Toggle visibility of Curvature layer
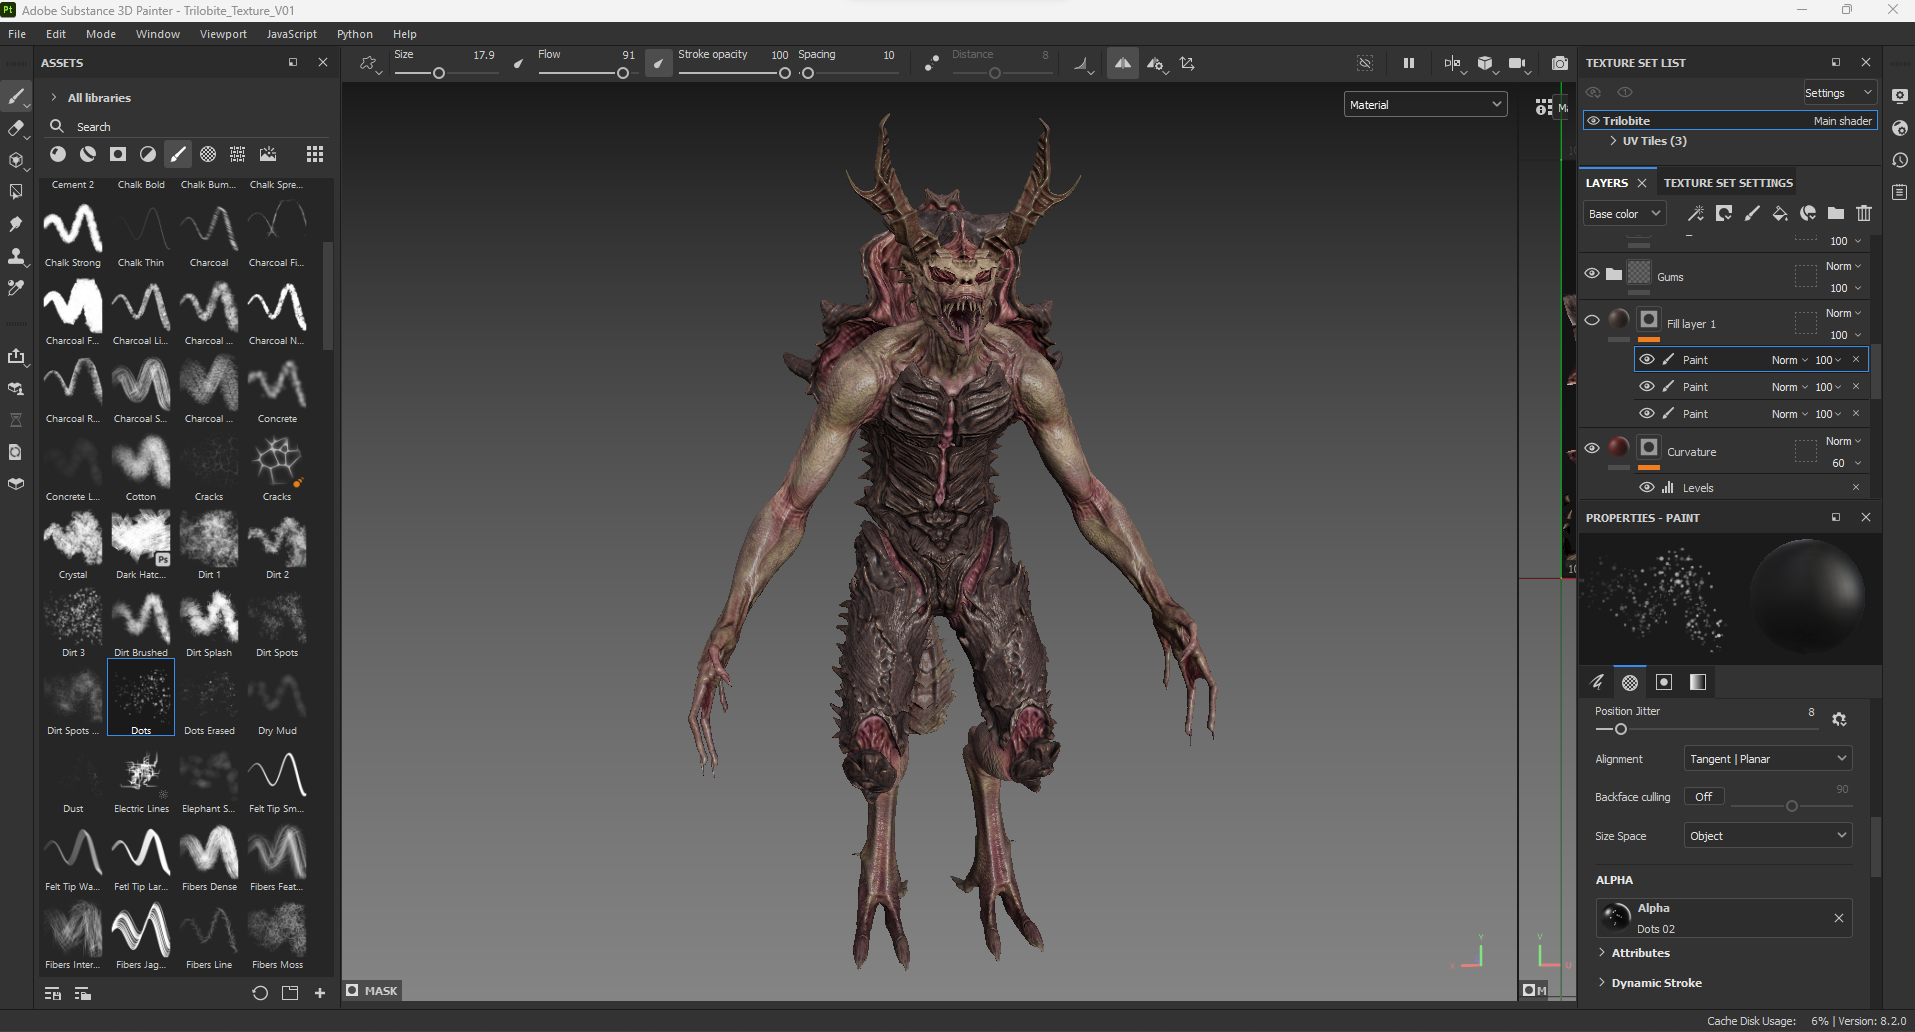The width and height of the screenshot is (1915, 1032). [1592, 448]
